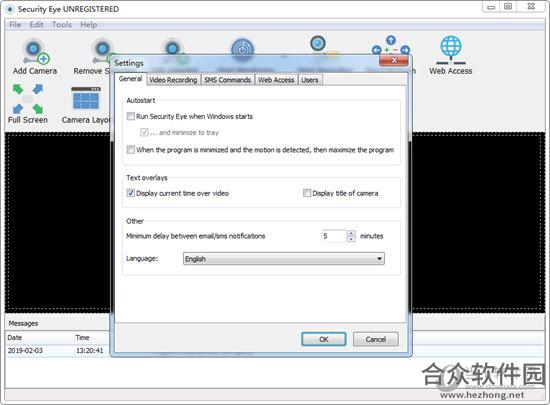The height and width of the screenshot is (405, 550).
Task: Click the minimum delay minutes input field
Action: click(334, 236)
